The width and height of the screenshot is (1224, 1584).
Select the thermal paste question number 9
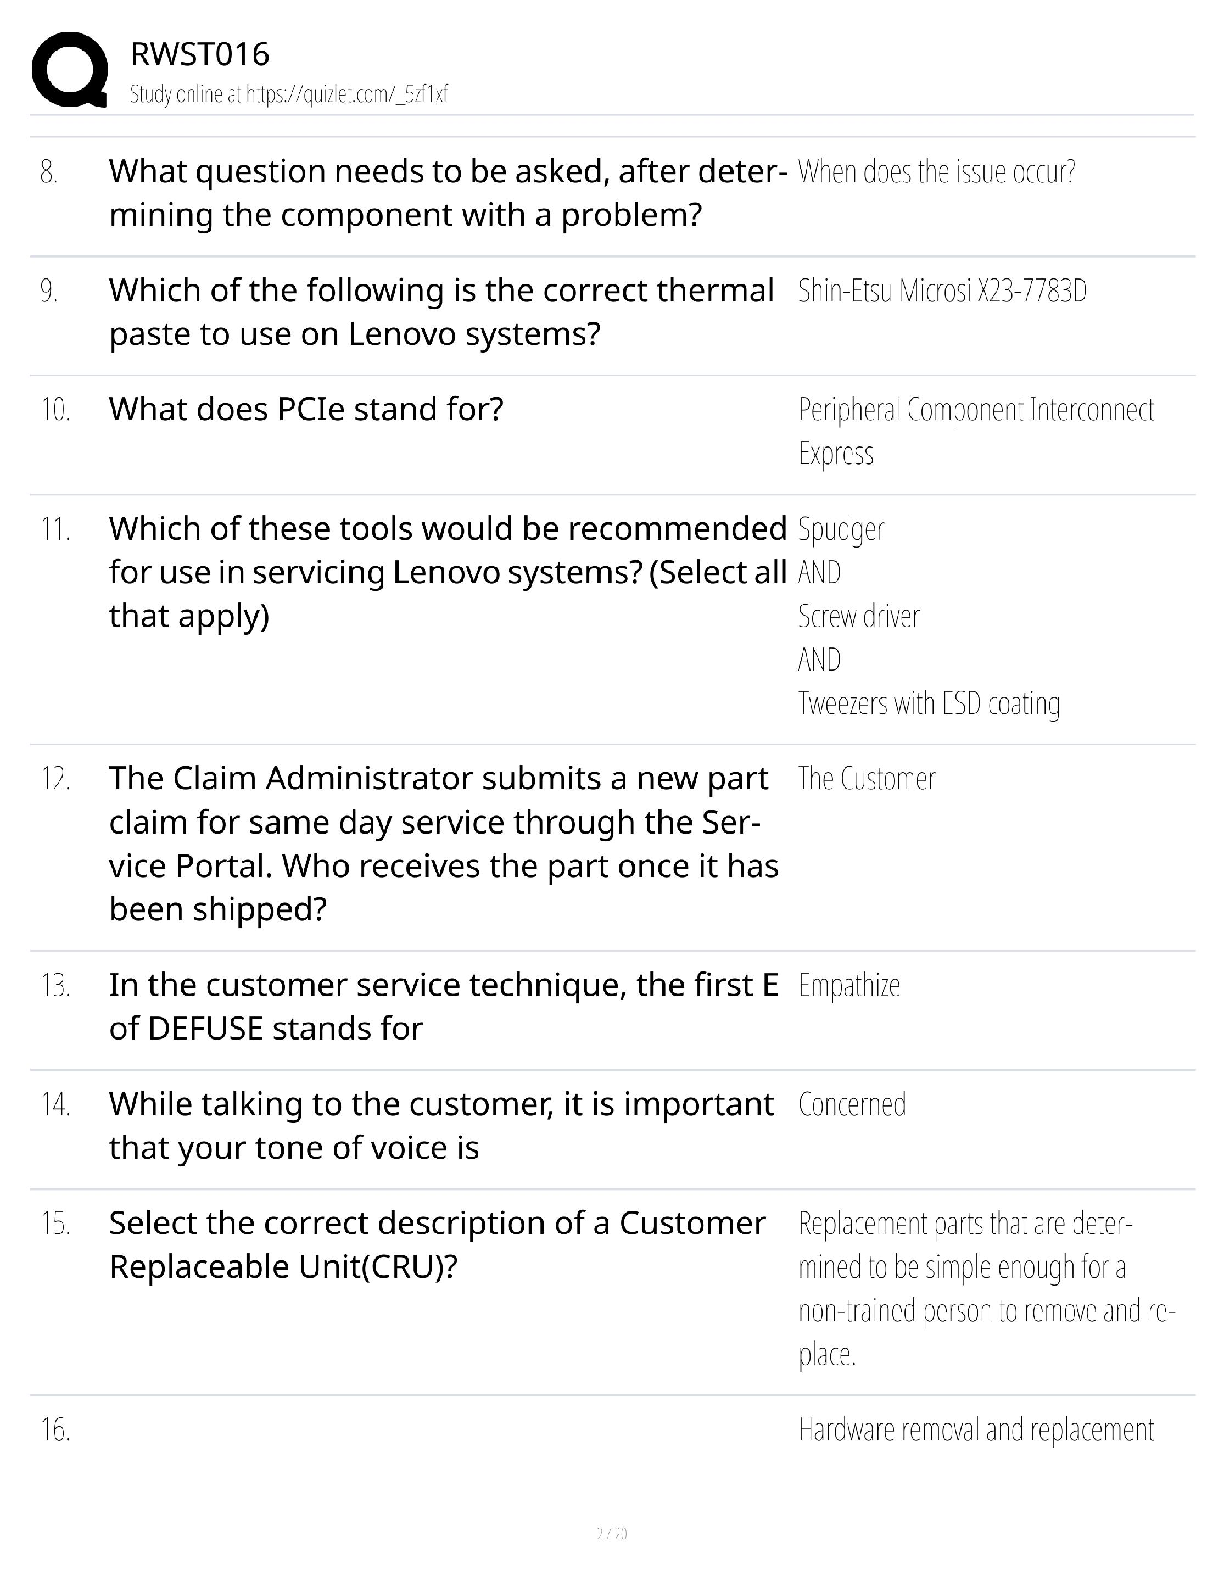[441, 312]
